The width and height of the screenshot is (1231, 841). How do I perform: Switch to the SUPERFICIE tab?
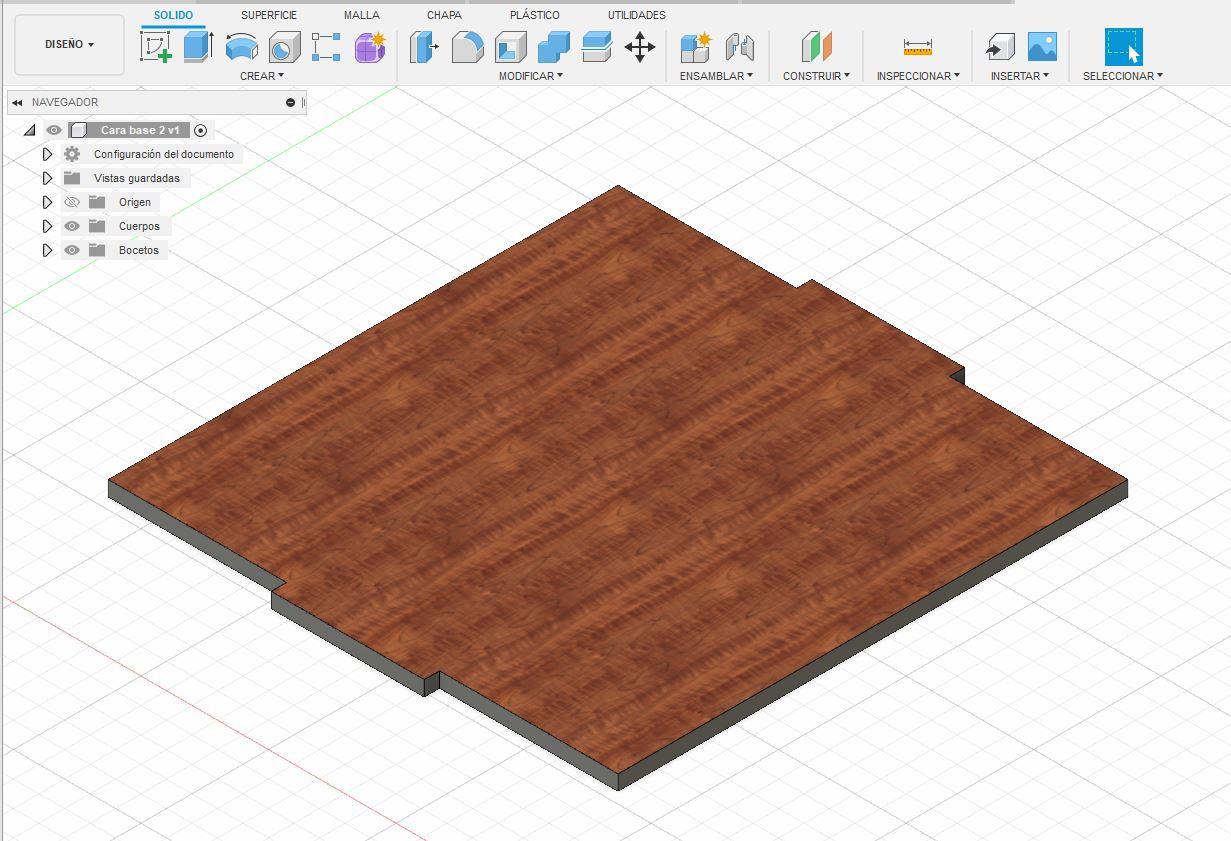[269, 15]
